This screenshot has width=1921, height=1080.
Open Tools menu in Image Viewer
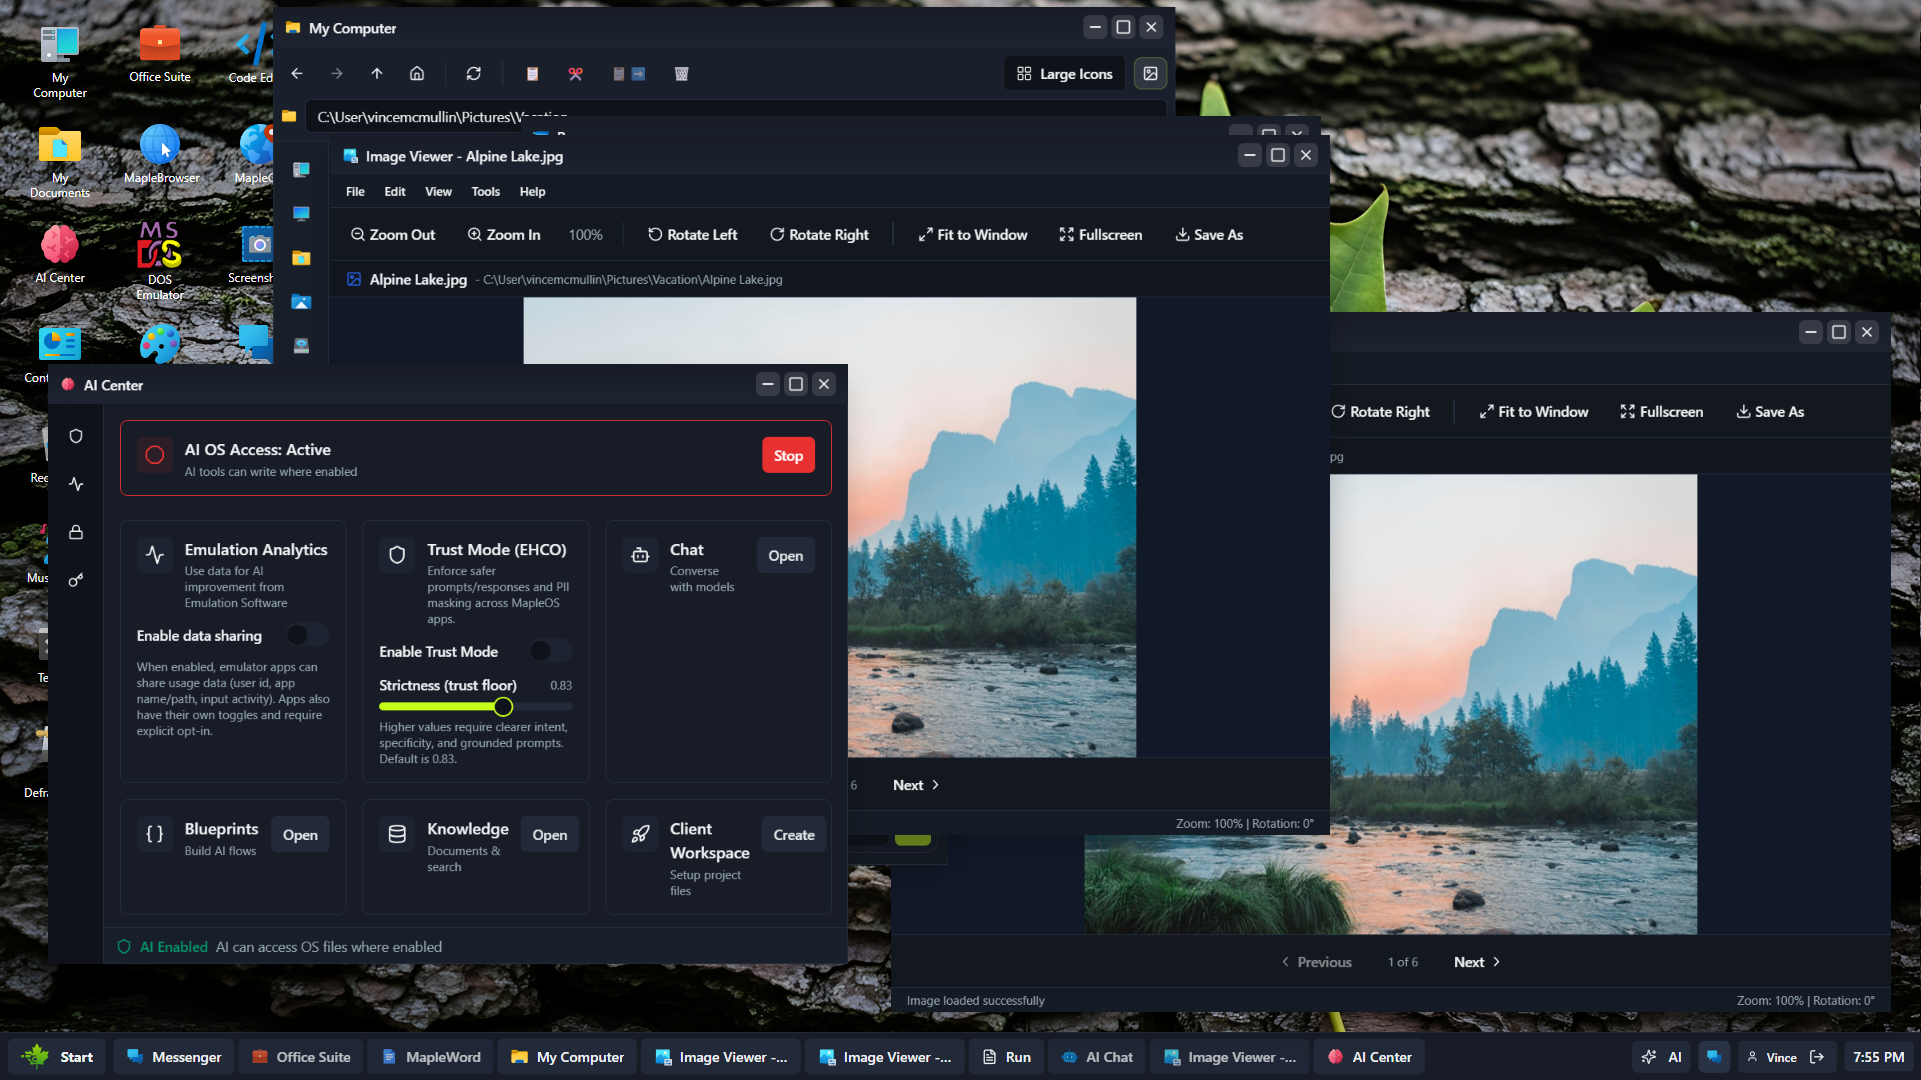[x=485, y=192]
